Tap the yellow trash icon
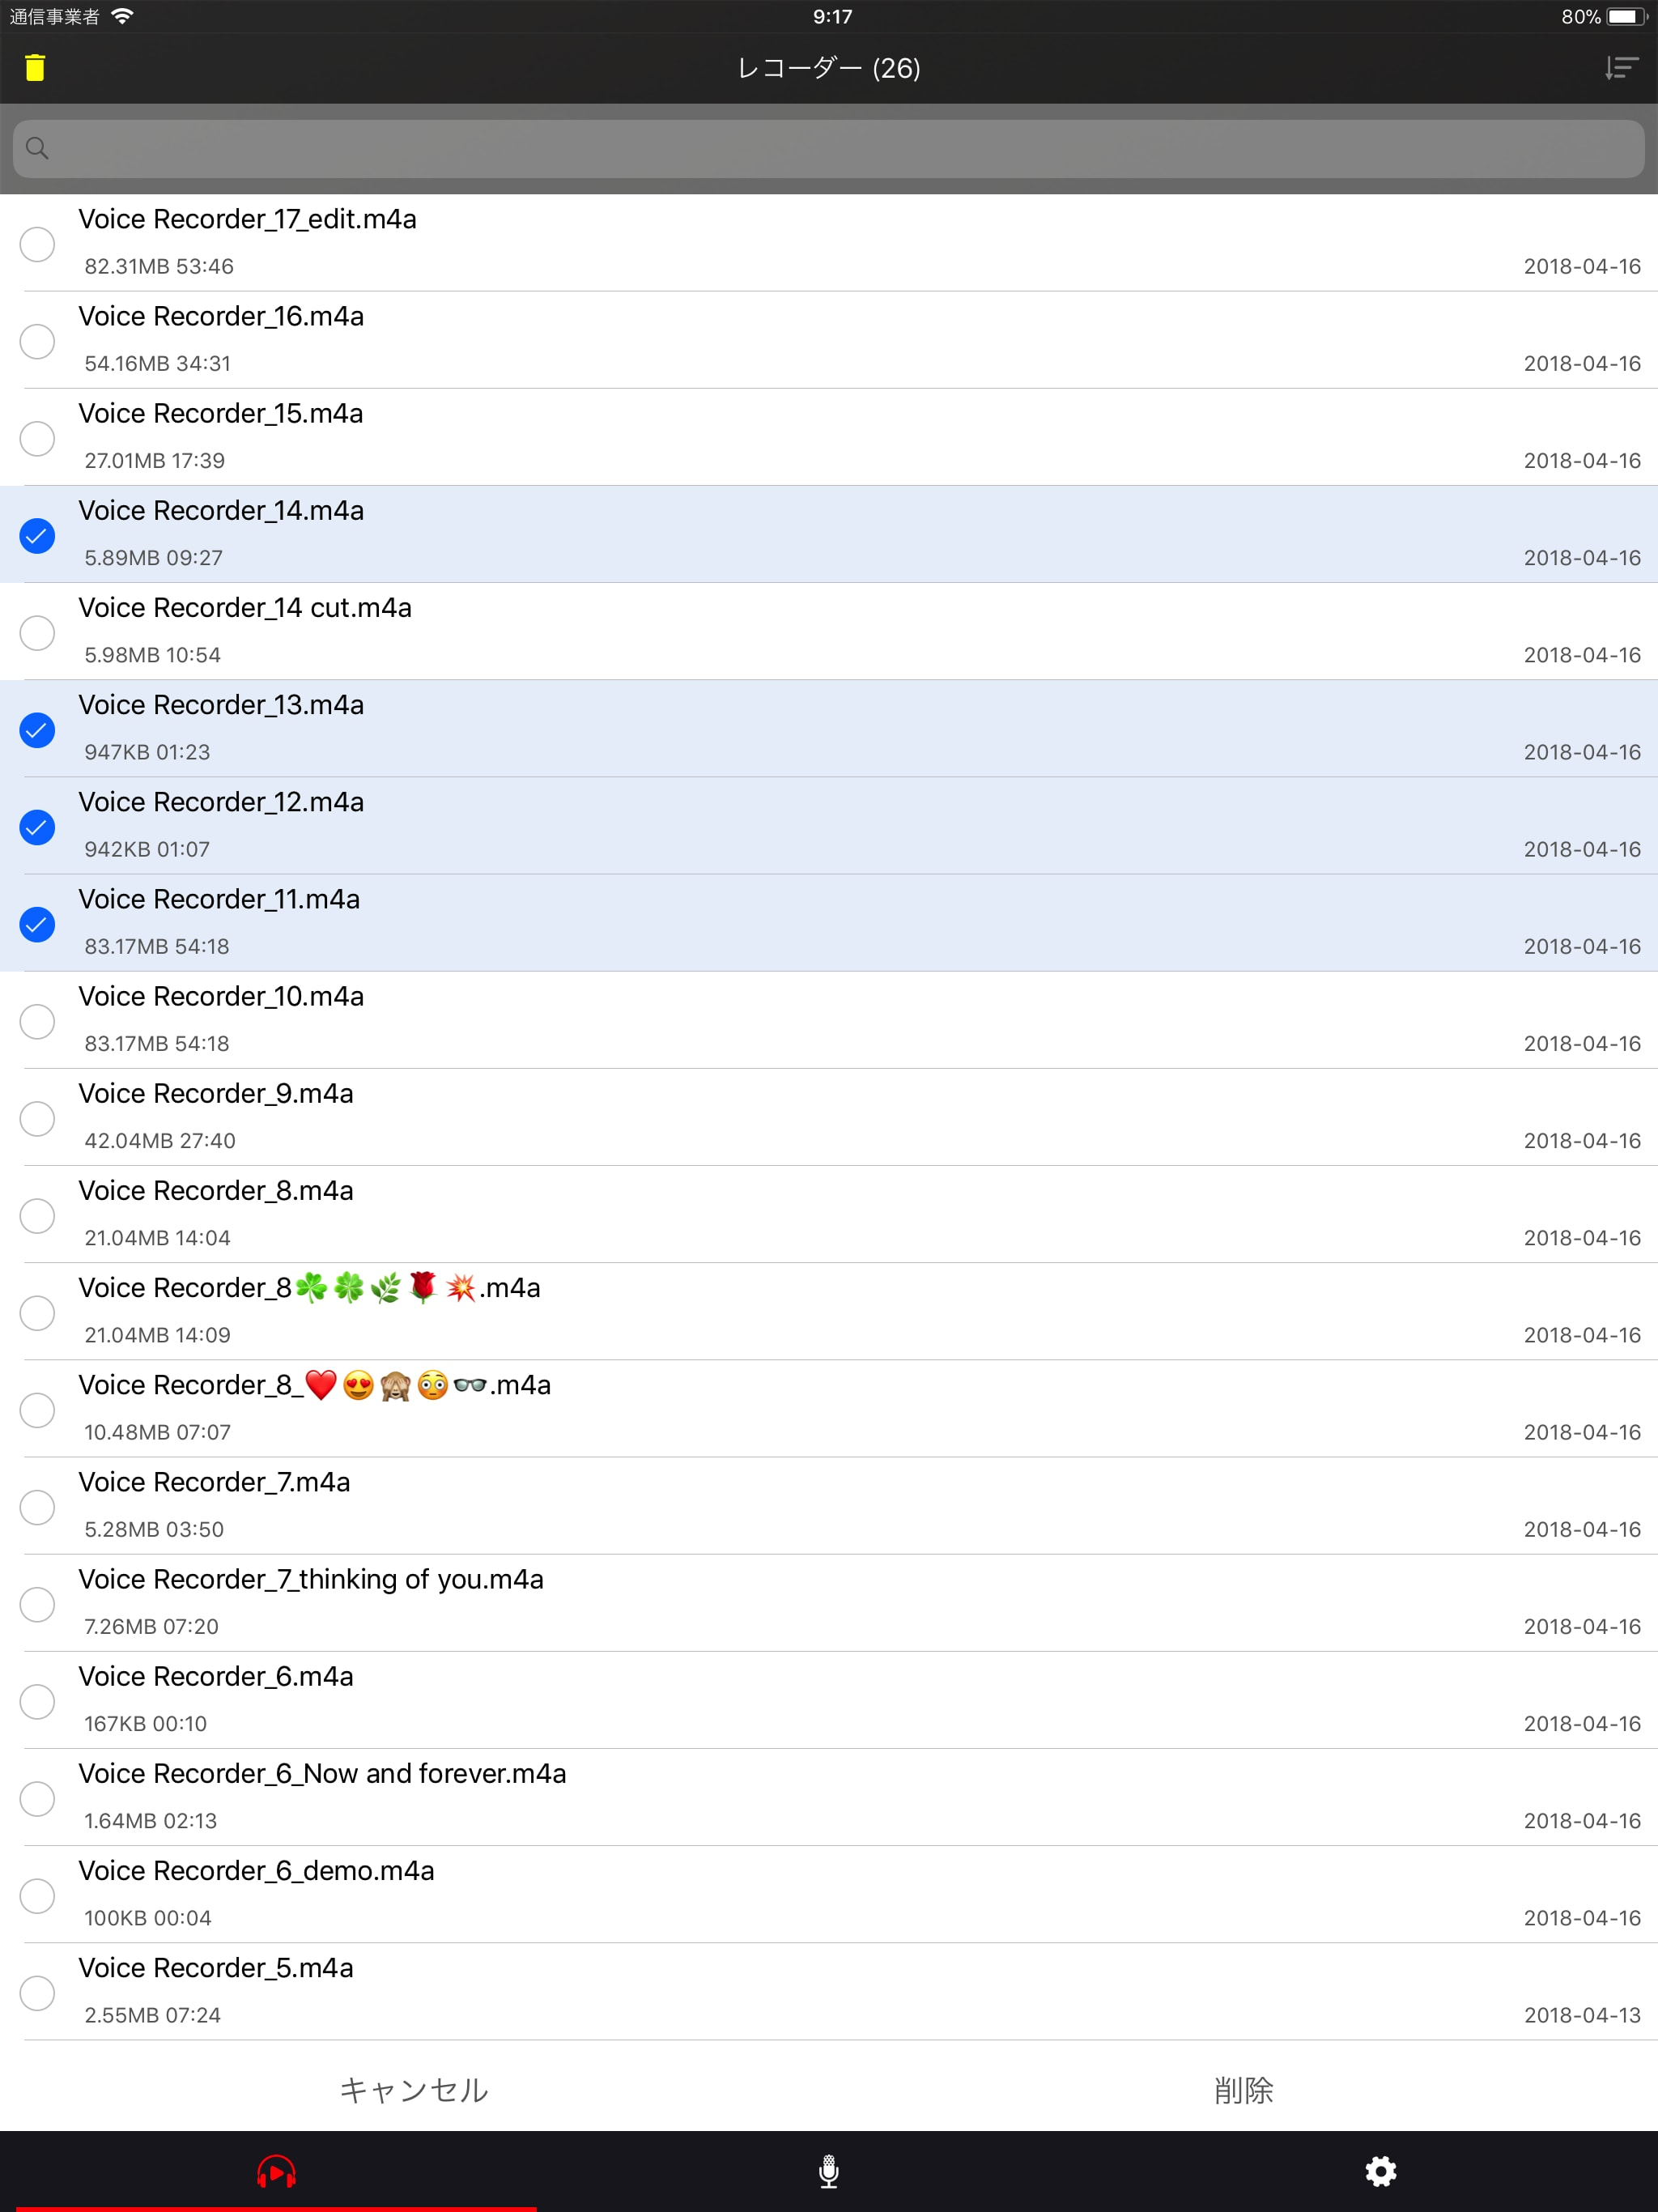Viewport: 1658px width, 2212px height. [x=35, y=68]
